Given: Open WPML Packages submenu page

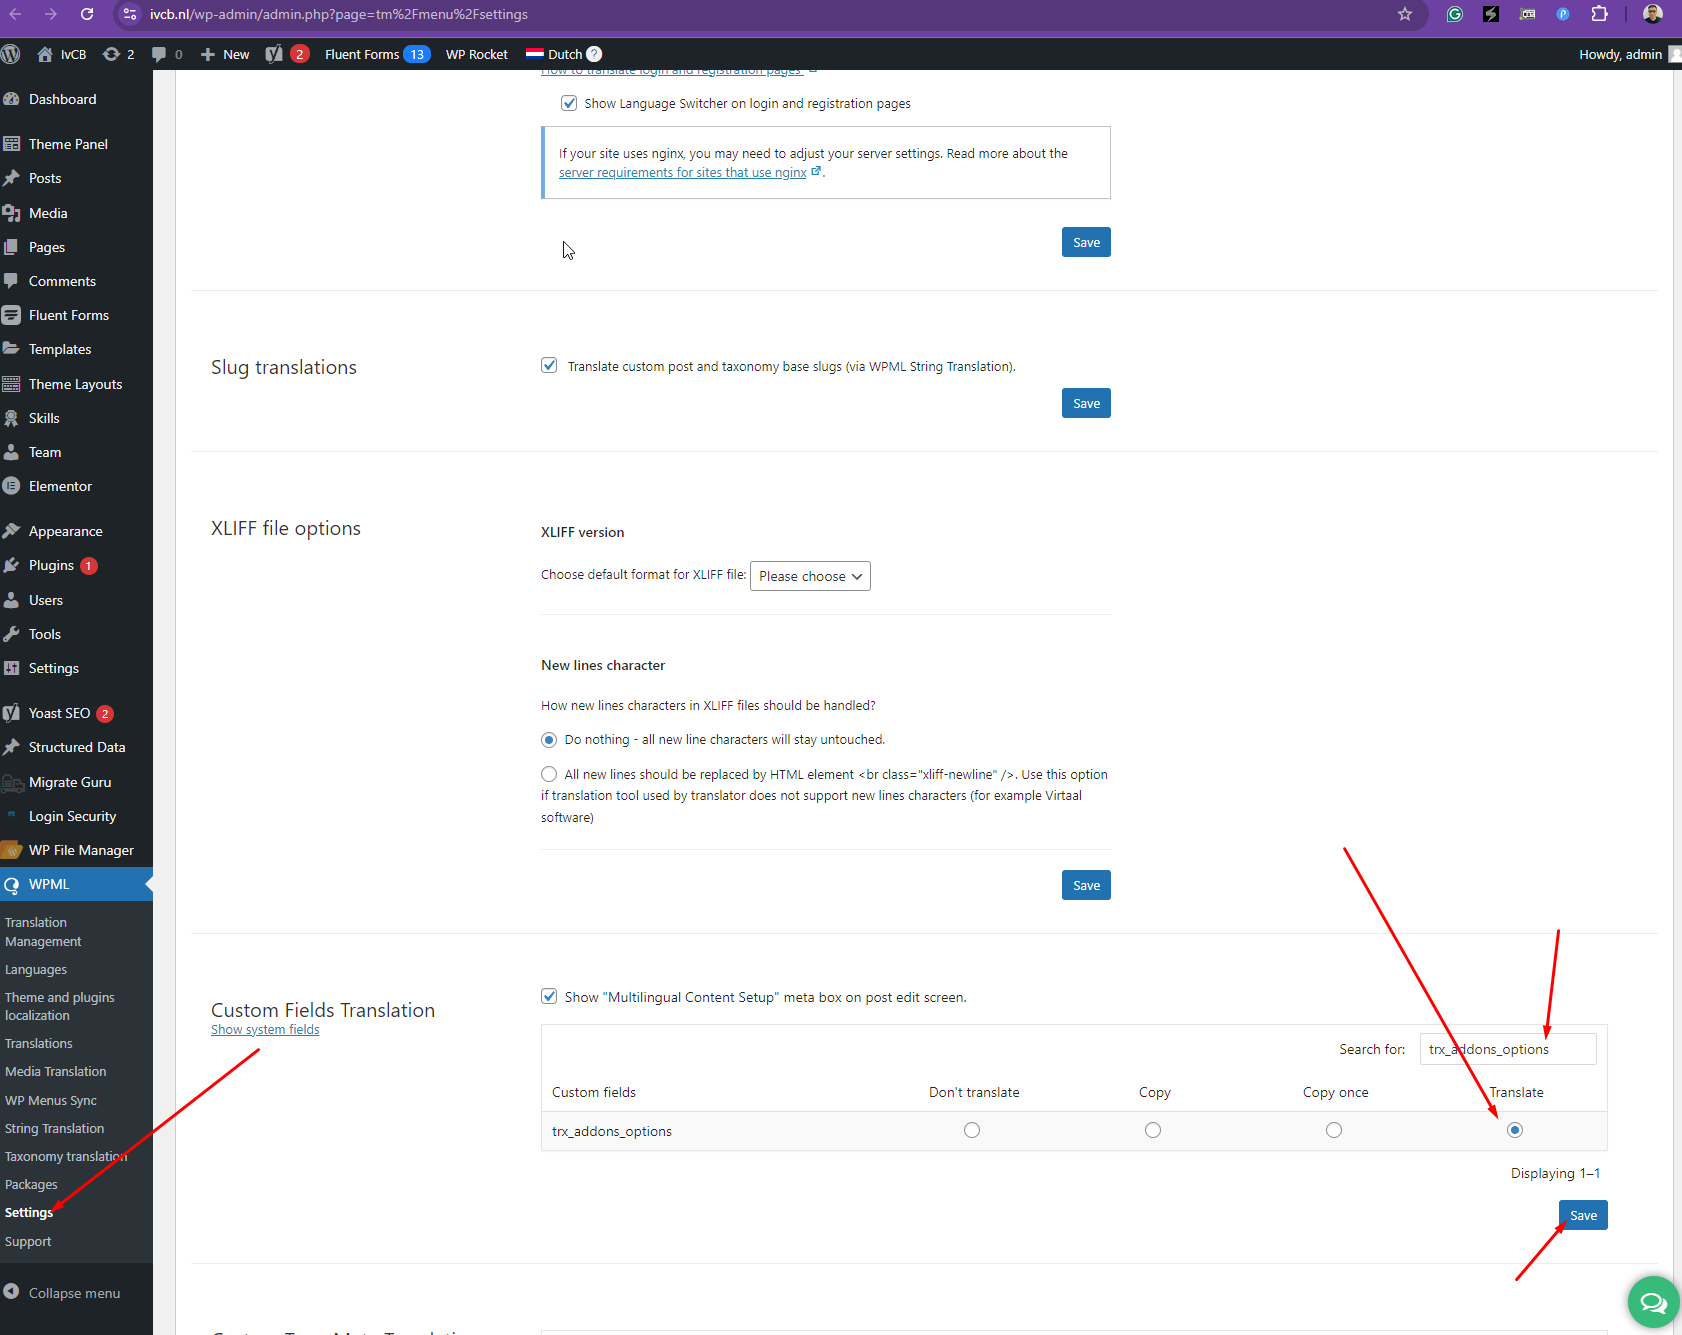Looking at the screenshot, I should pos(31,1184).
